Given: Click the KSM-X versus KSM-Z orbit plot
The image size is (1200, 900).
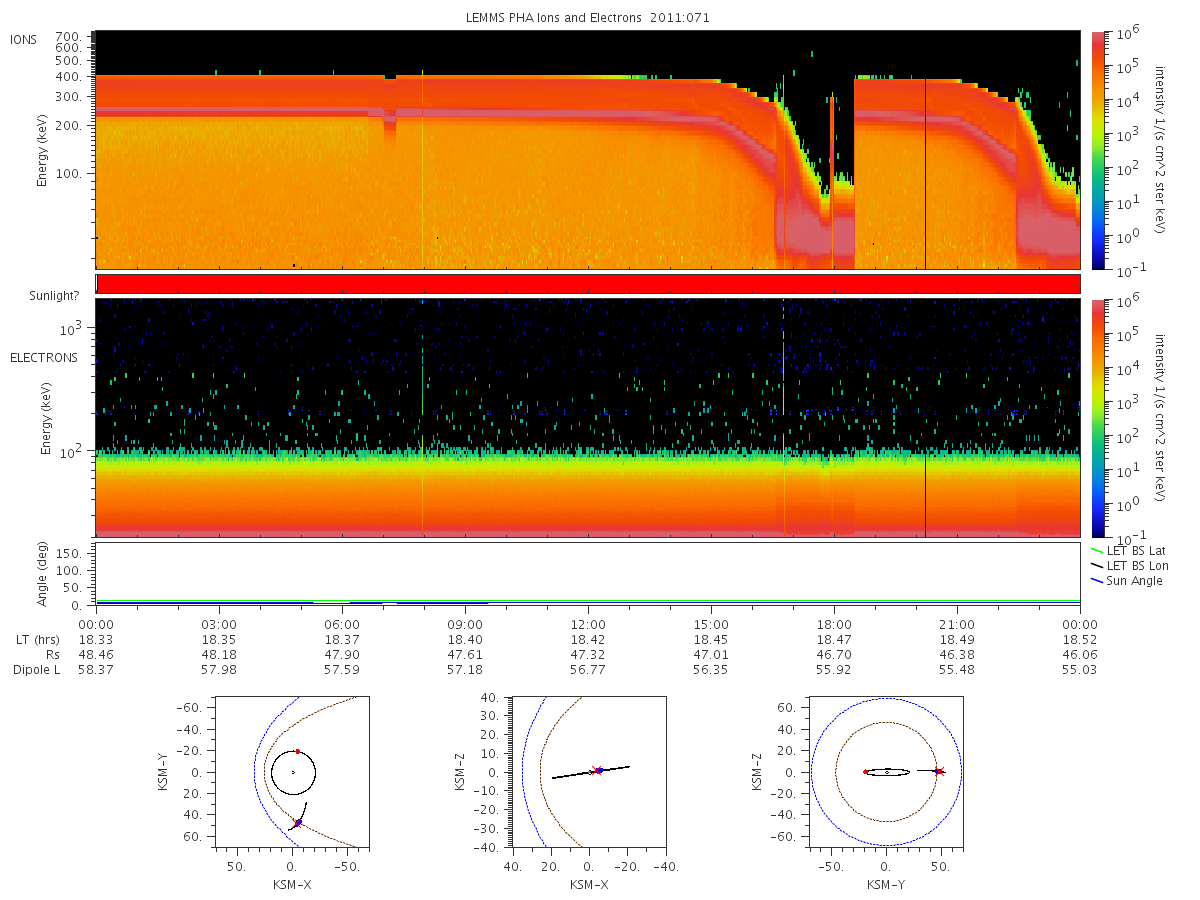Looking at the screenshot, I should pos(589,771).
